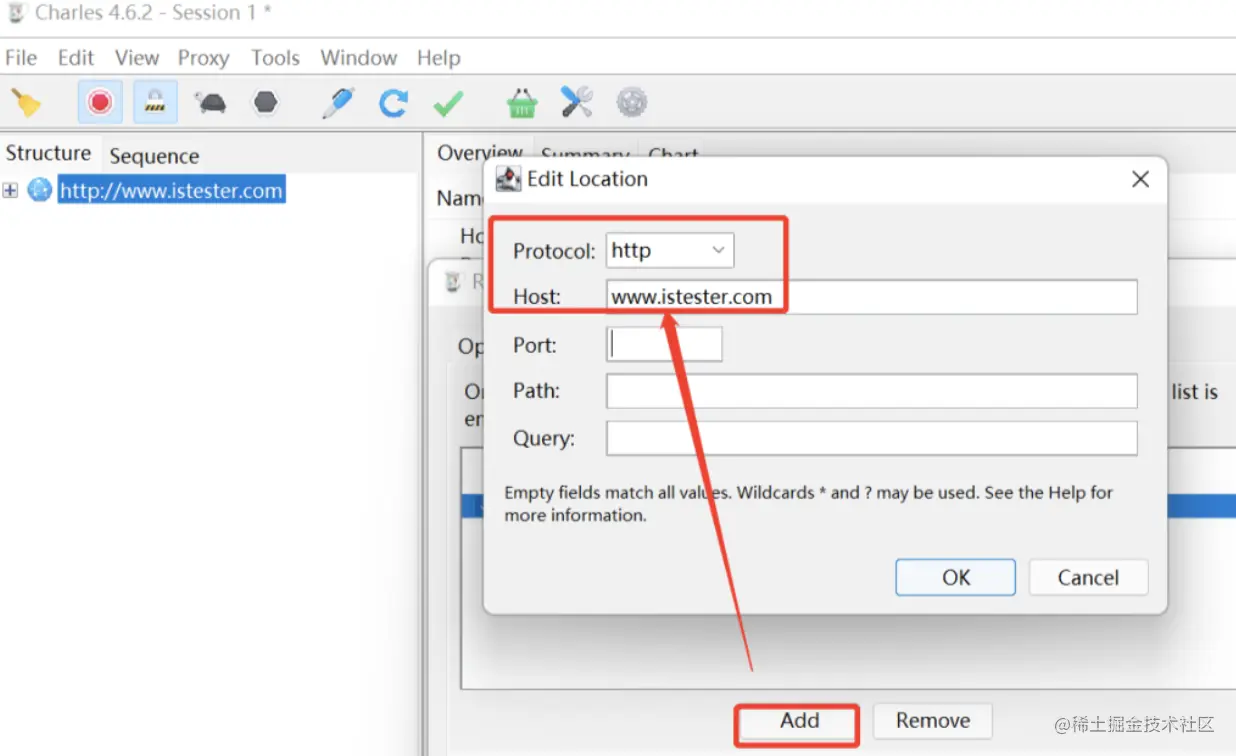This screenshot has width=1236, height=756.
Task: Click Cancel in Edit Location dialog
Action: click(x=1088, y=577)
